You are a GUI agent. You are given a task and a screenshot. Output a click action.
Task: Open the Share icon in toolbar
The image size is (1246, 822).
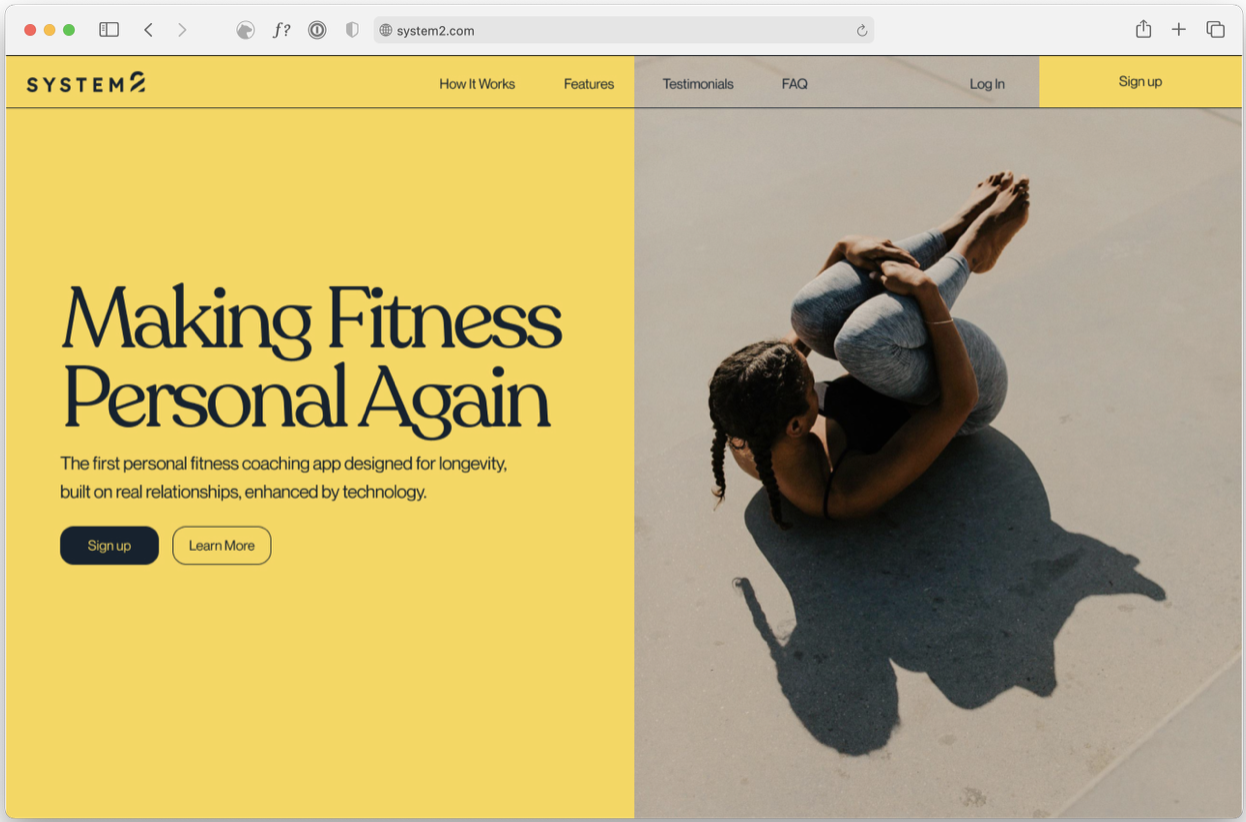(x=1143, y=29)
